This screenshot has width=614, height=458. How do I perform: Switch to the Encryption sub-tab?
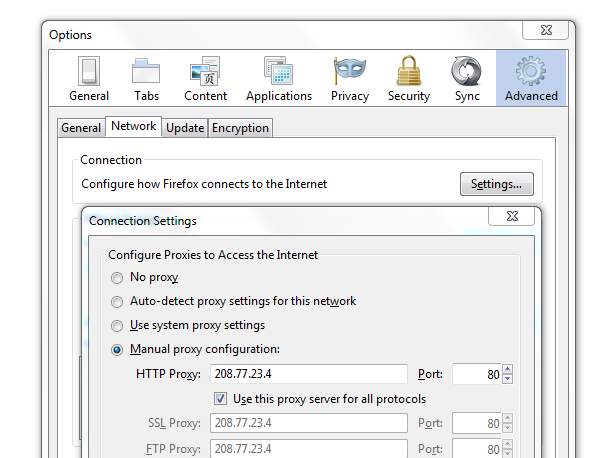(240, 128)
